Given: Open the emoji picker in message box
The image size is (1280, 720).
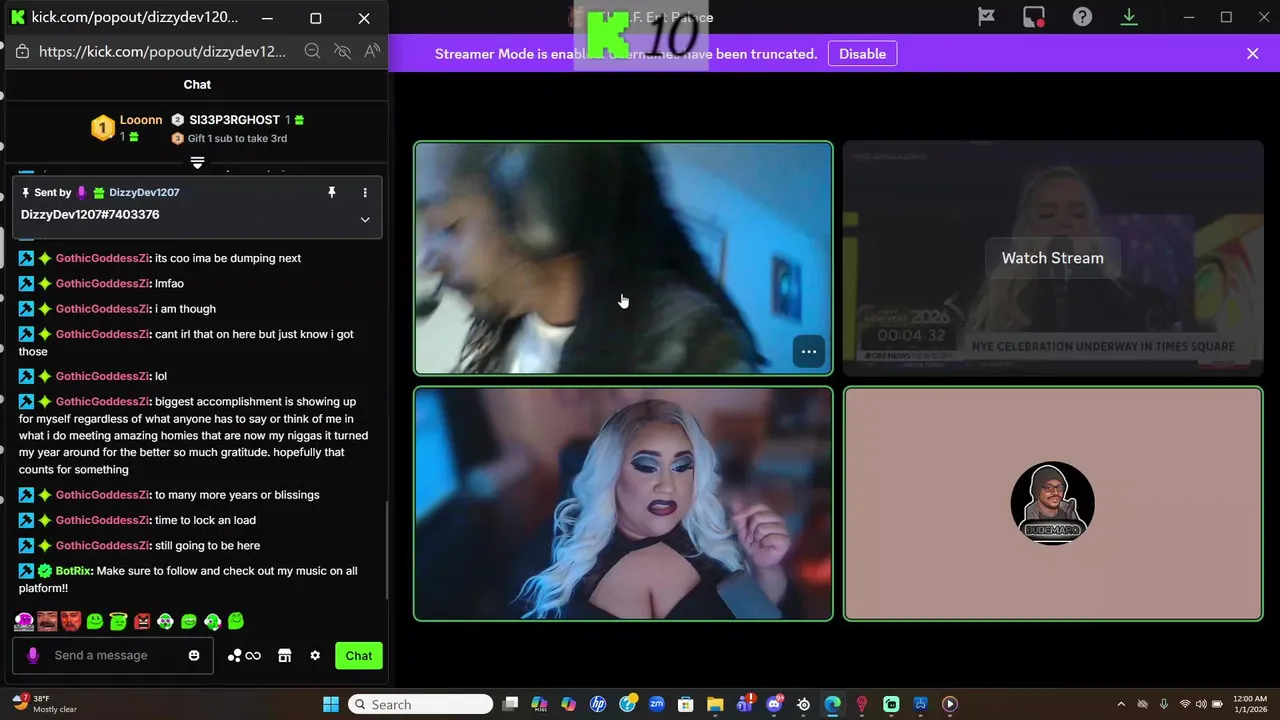Looking at the screenshot, I should point(194,655).
